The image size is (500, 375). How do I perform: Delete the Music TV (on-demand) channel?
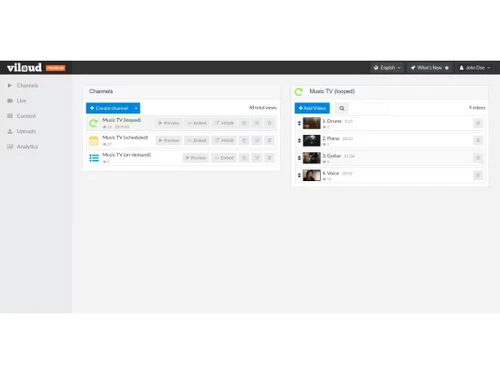tap(269, 158)
